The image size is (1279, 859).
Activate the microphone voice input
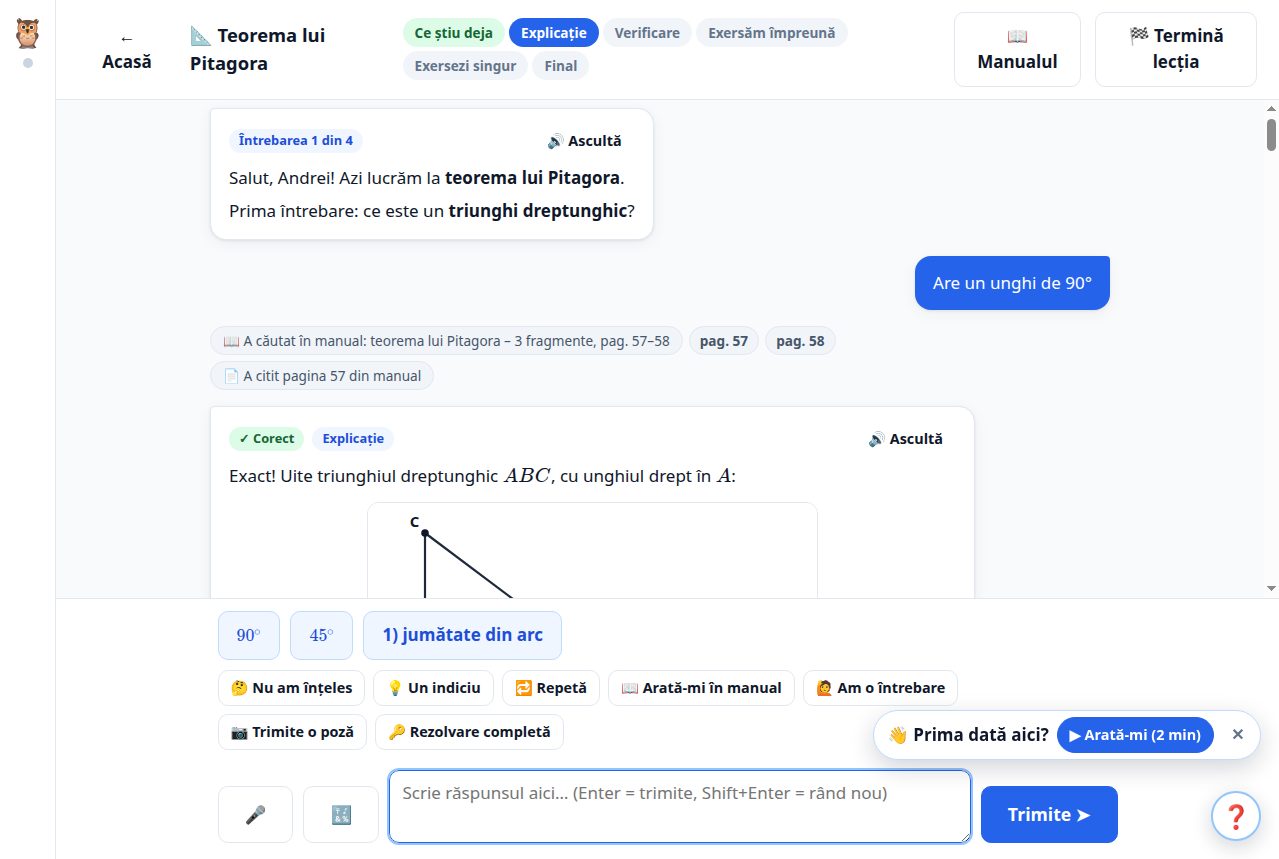[x=255, y=815]
